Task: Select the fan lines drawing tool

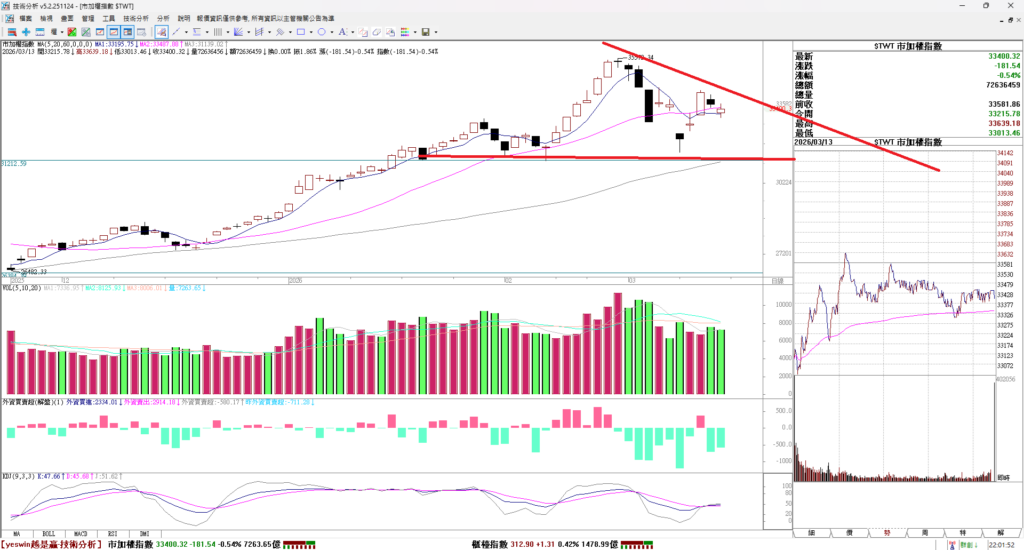Action: [x=238, y=32]
